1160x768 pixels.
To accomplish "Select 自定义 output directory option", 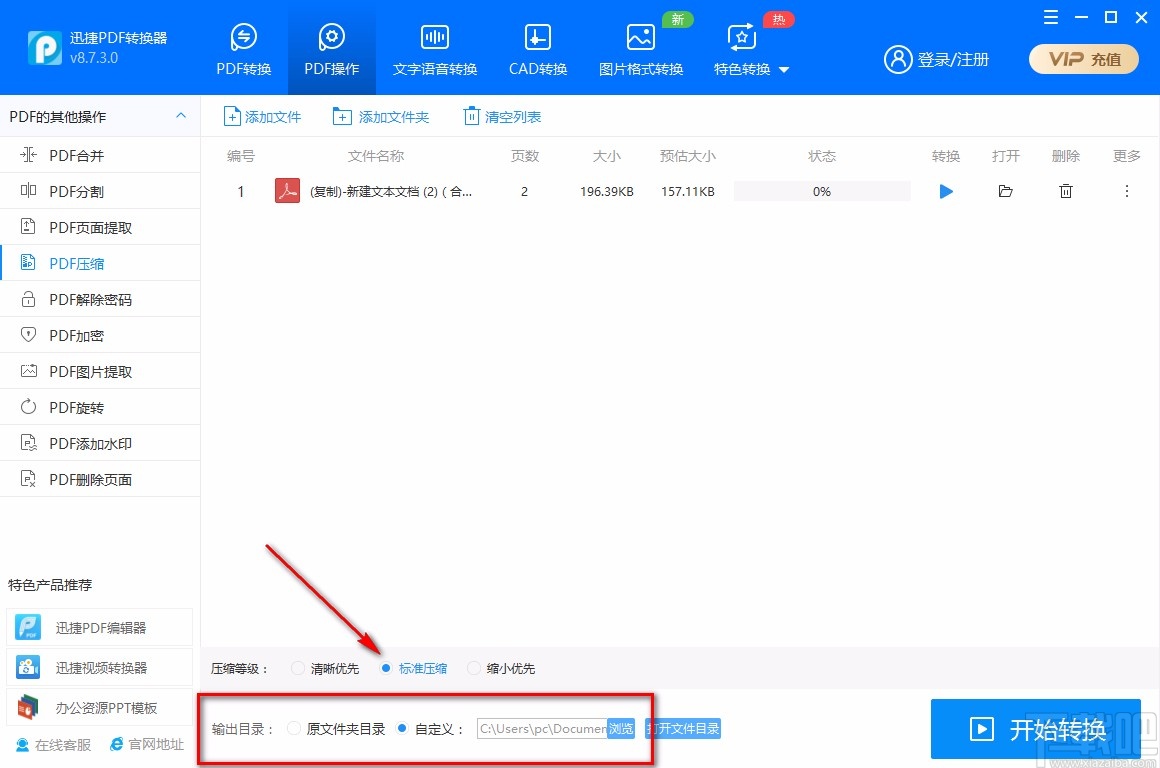I will coord(430,729).
